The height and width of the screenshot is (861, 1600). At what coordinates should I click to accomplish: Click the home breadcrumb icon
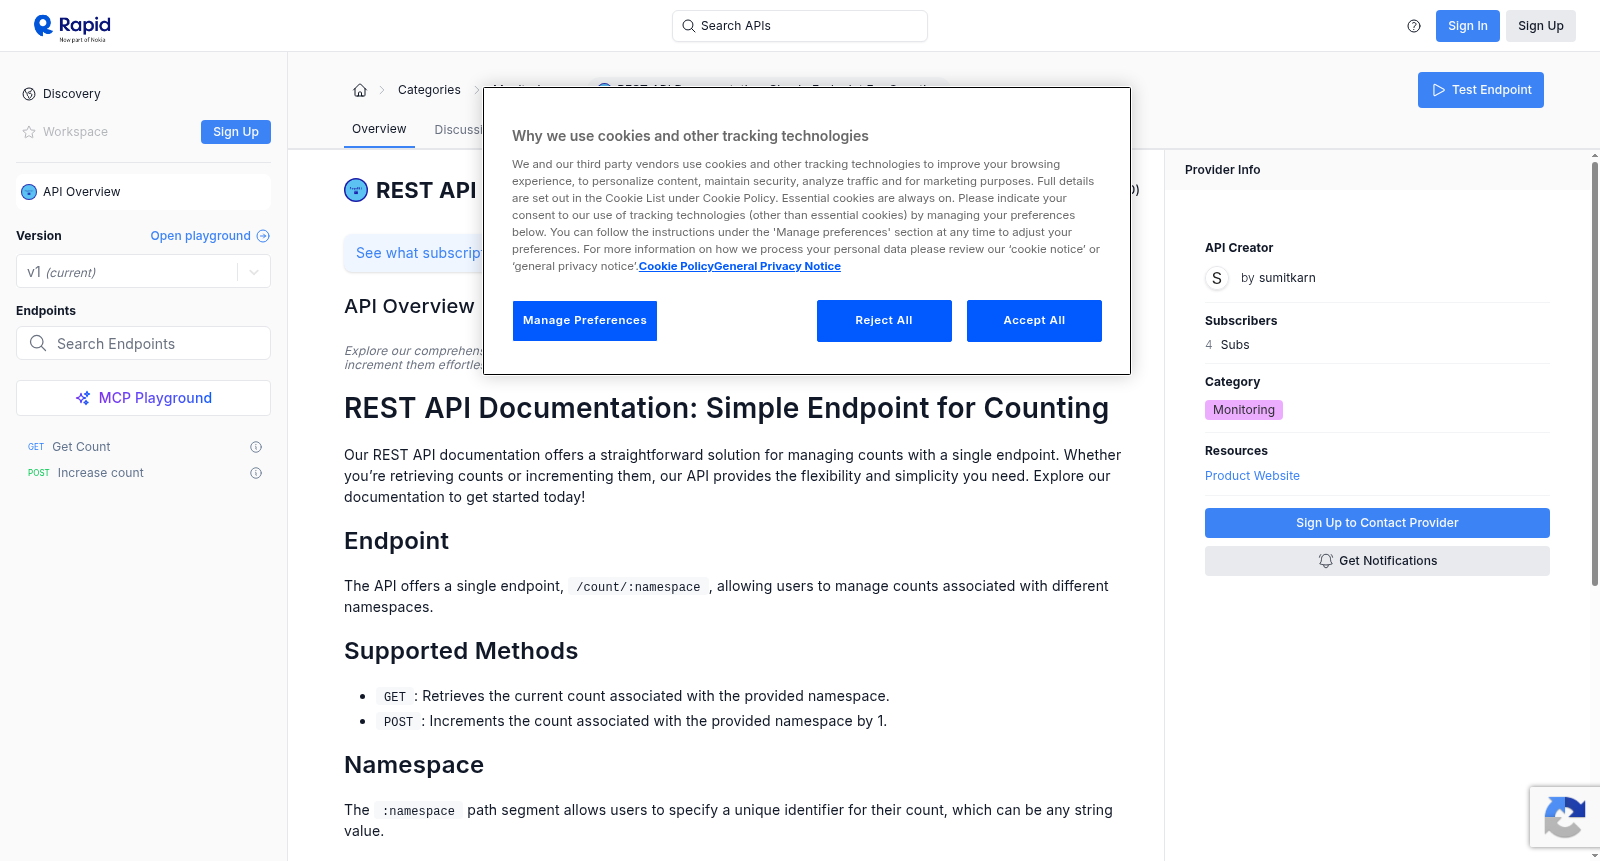[x=360, y=90]
